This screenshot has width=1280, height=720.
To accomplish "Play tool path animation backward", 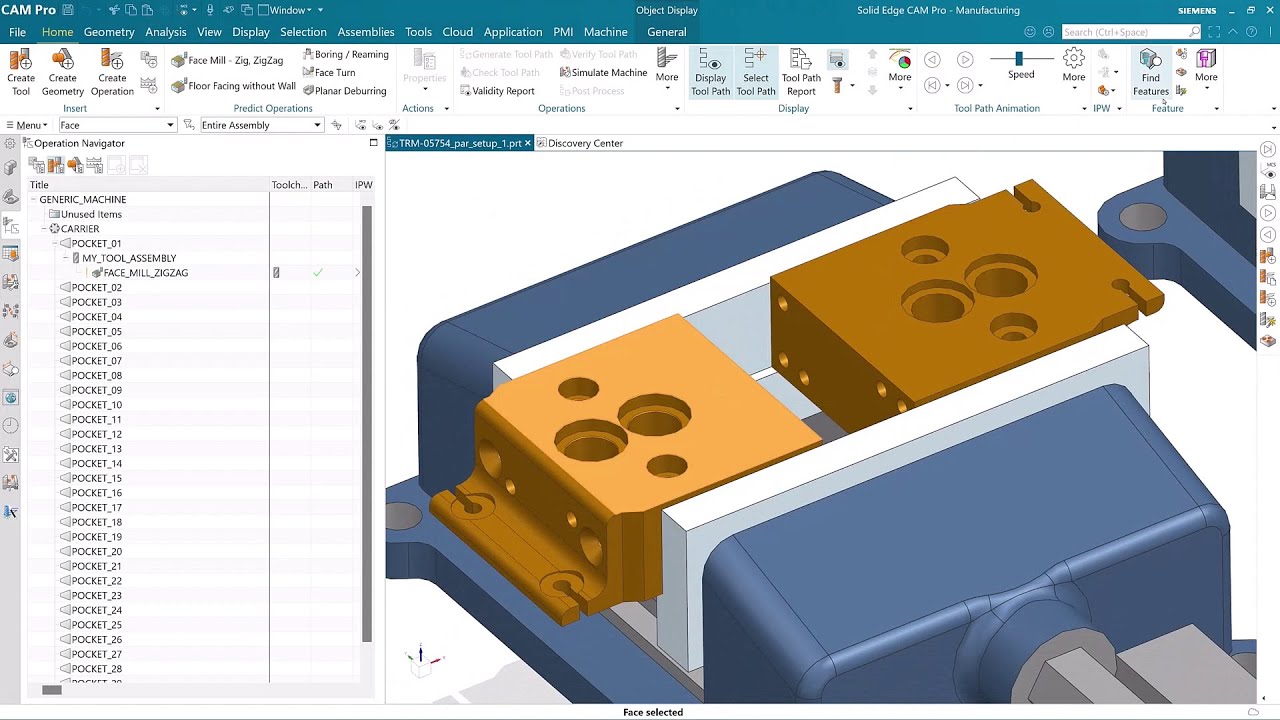I will [932, 60].
